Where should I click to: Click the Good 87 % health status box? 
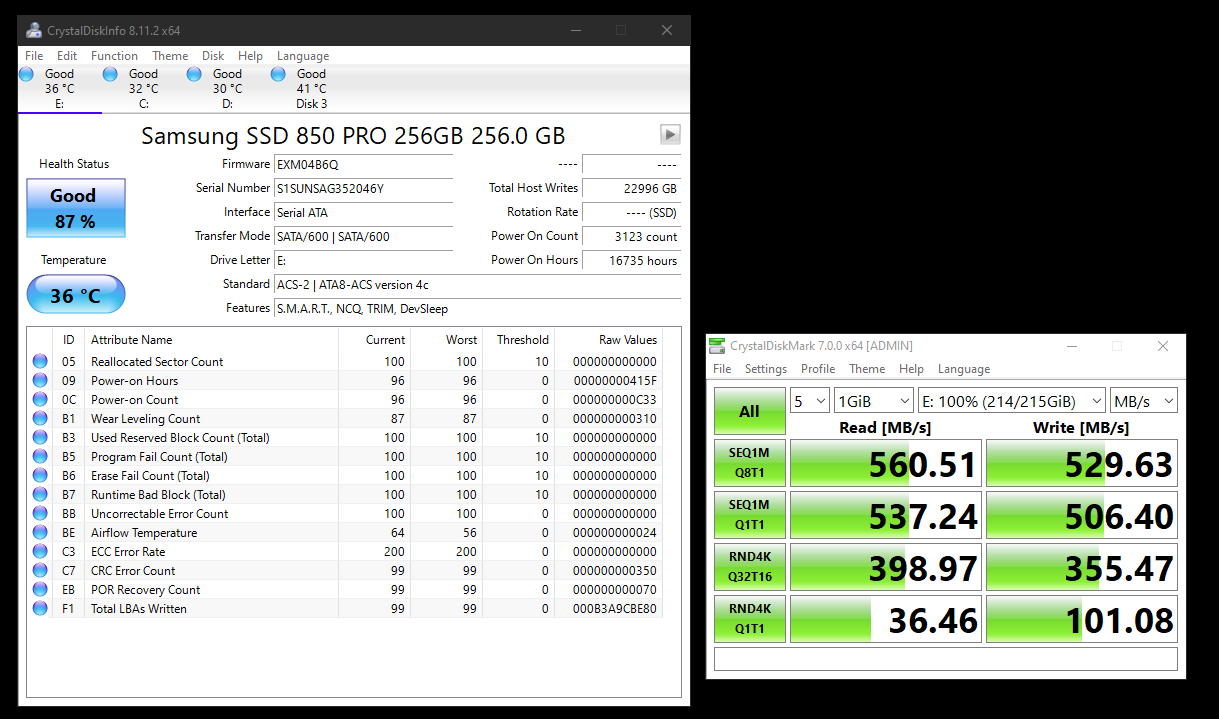click(75, 208)
